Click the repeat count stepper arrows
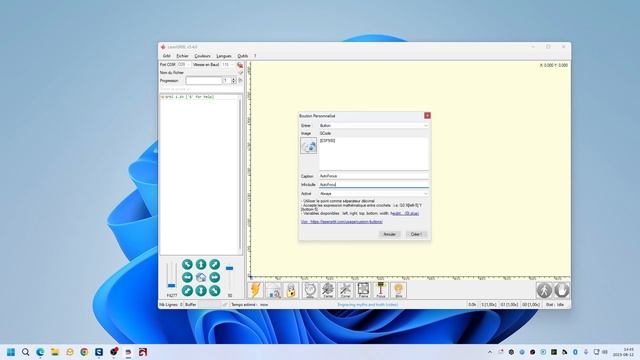640x360 pixels. (234, 81)
